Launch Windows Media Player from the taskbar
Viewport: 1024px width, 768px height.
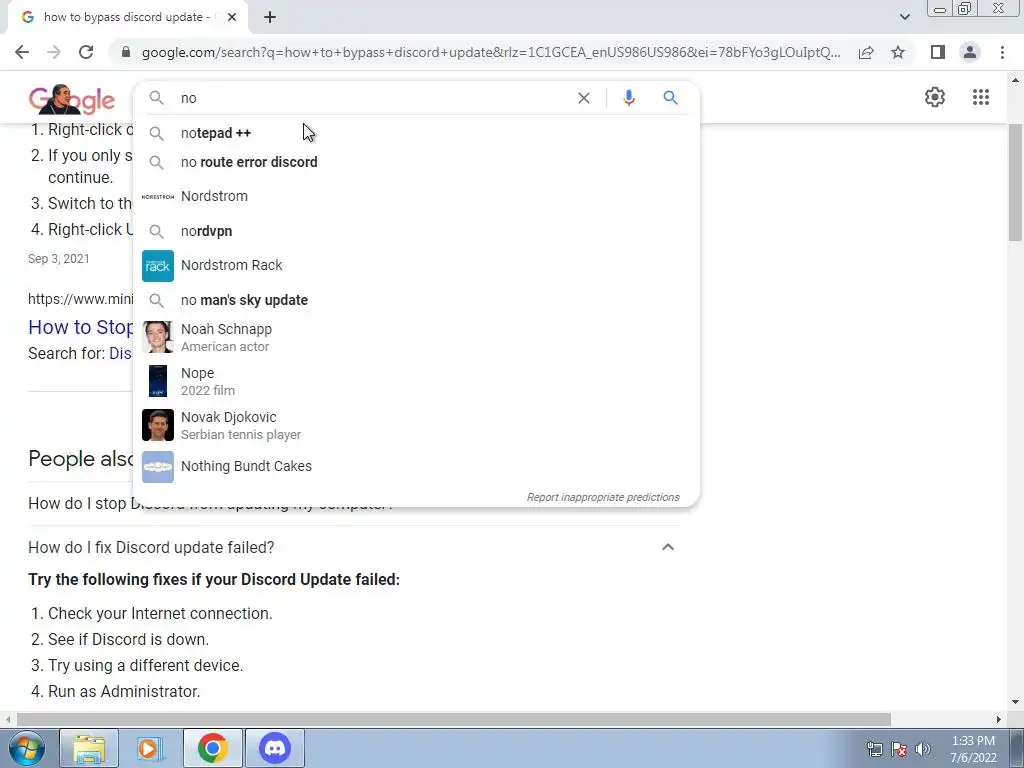[150, 748]
